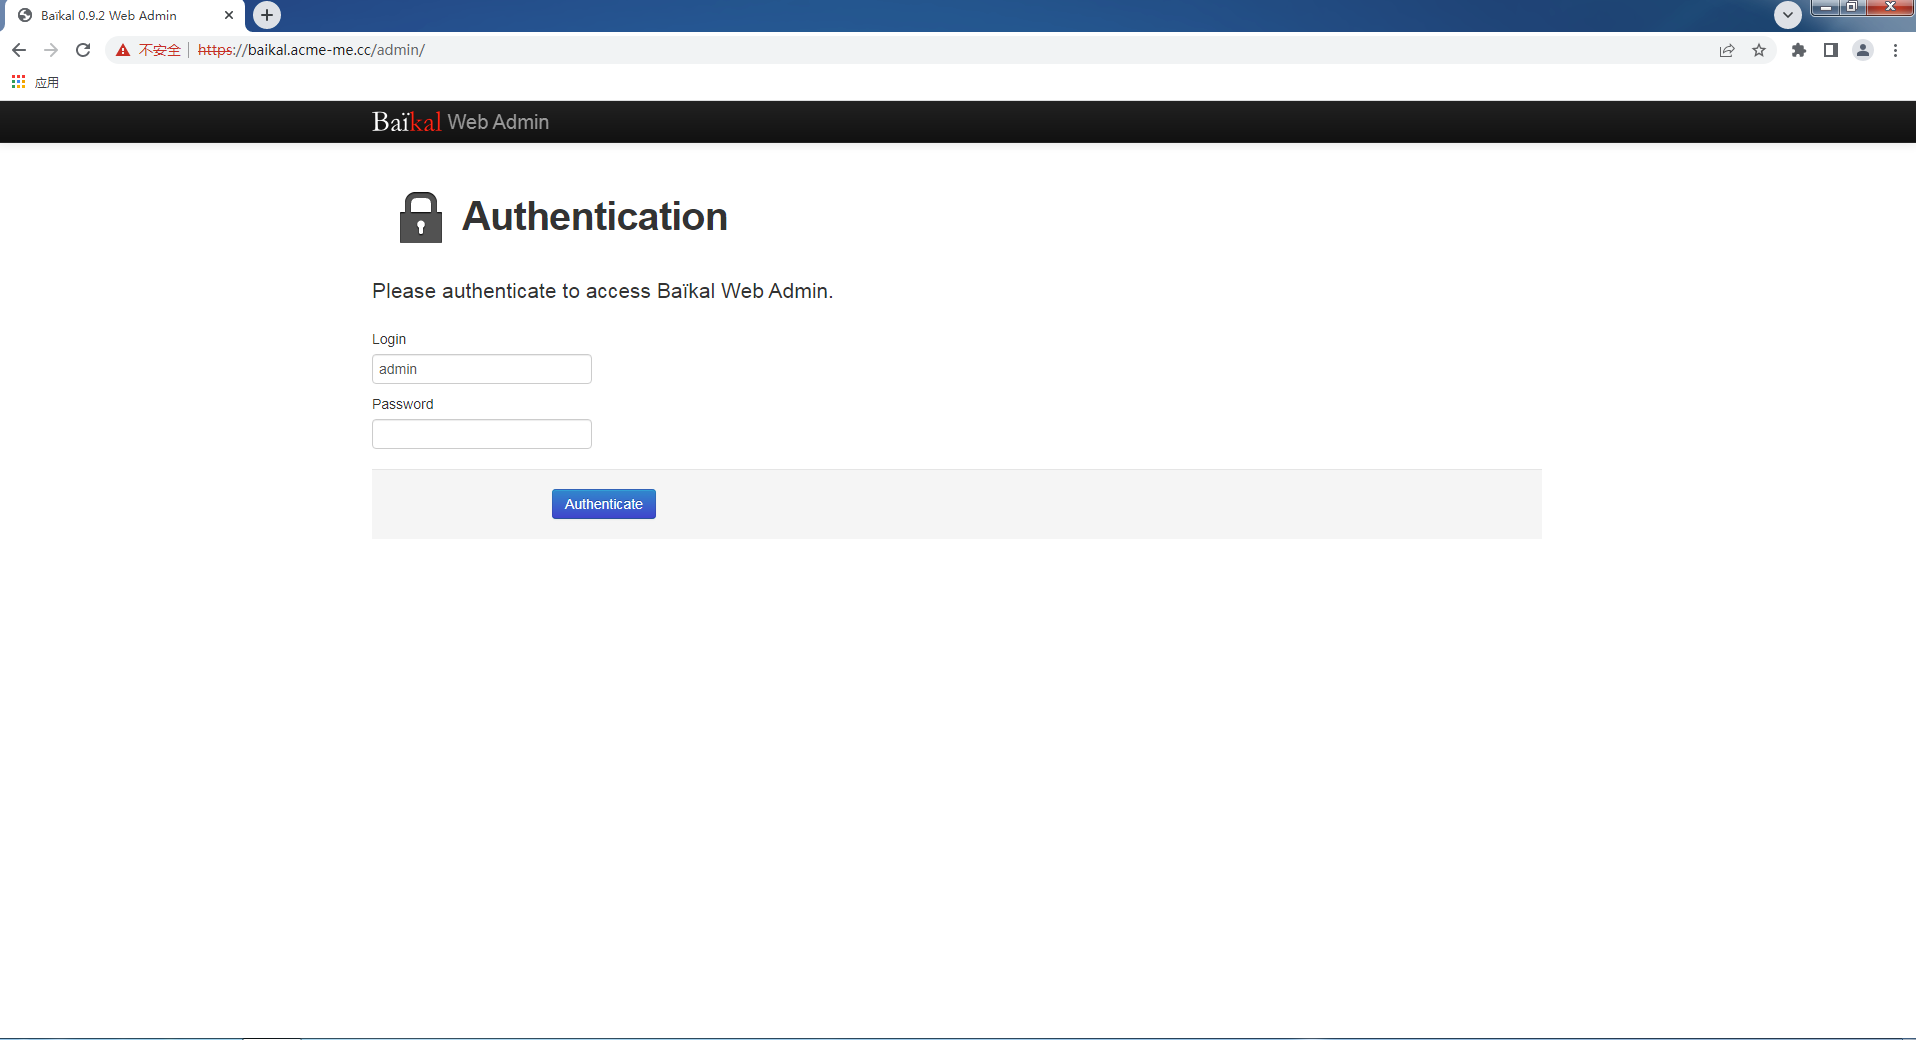Screen dimensions: 1916x1040
Task: Click the Authentication heading text
Action: [595, 216]
